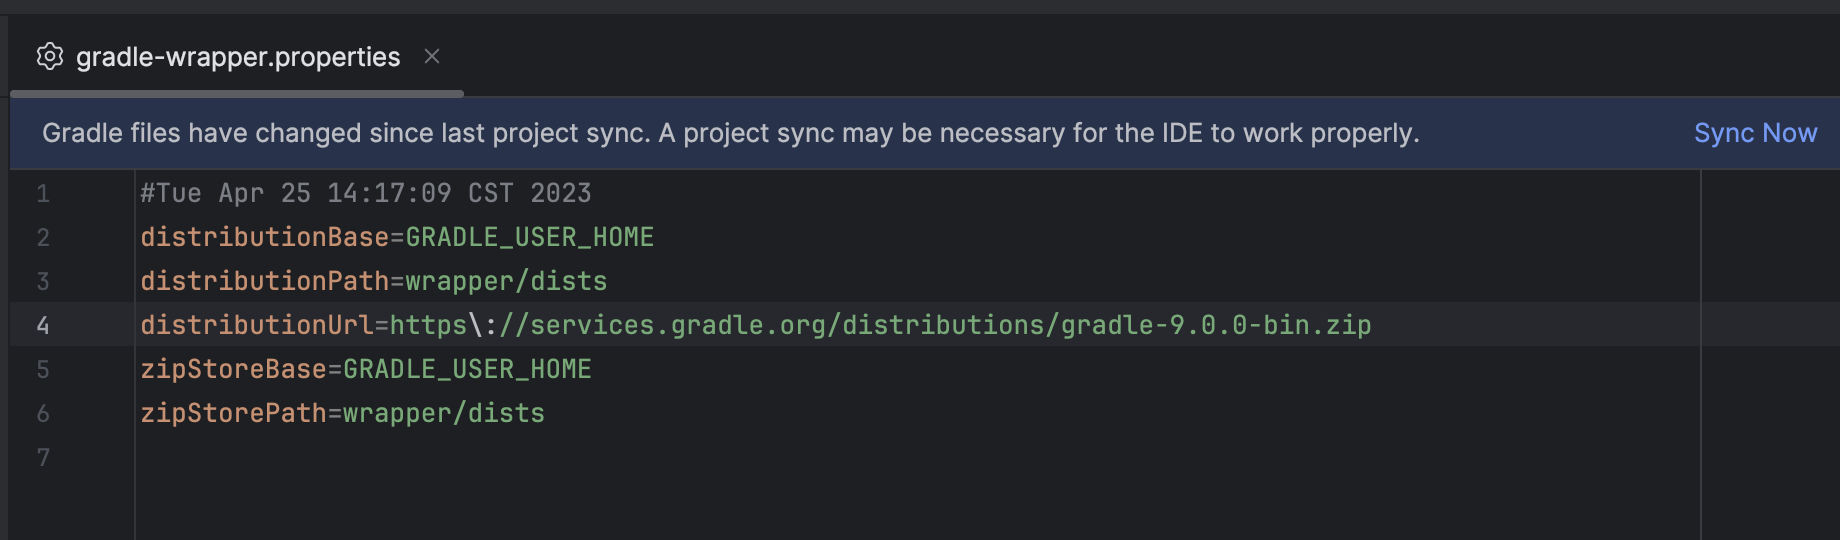
Task: Click the distributionUrl property key
Action: coord(256,325)
